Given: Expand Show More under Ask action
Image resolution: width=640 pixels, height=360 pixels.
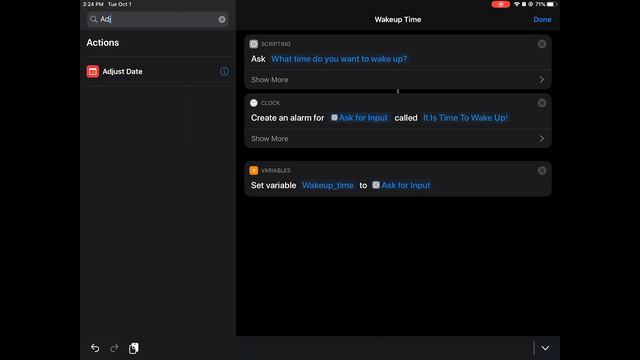Looking at the screenshot, I should click(x=398, y=80).
